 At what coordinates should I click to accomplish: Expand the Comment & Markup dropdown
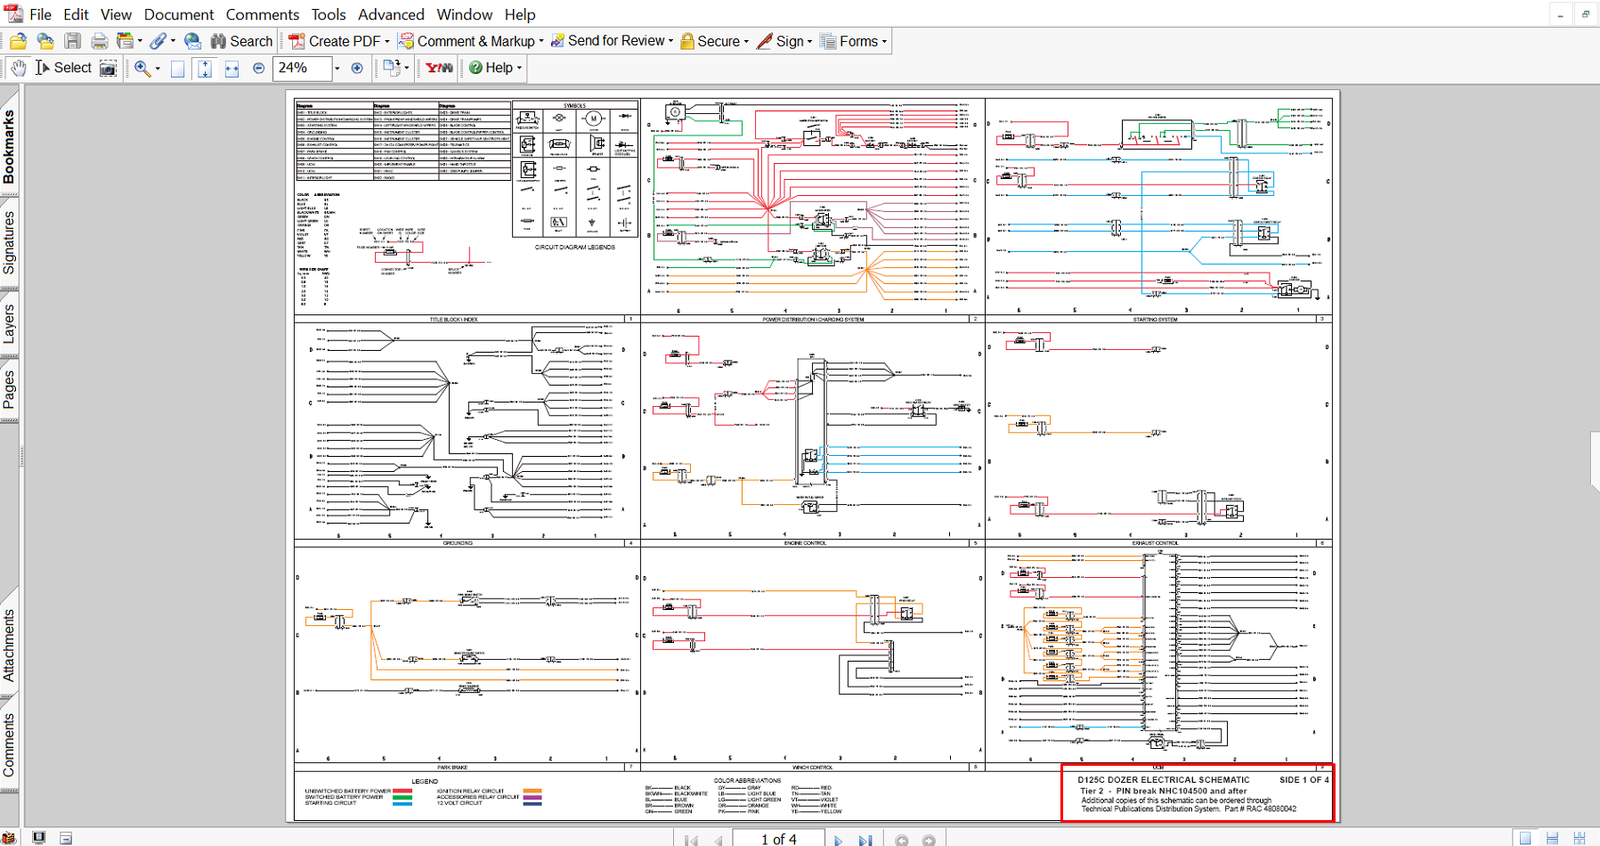541,41
